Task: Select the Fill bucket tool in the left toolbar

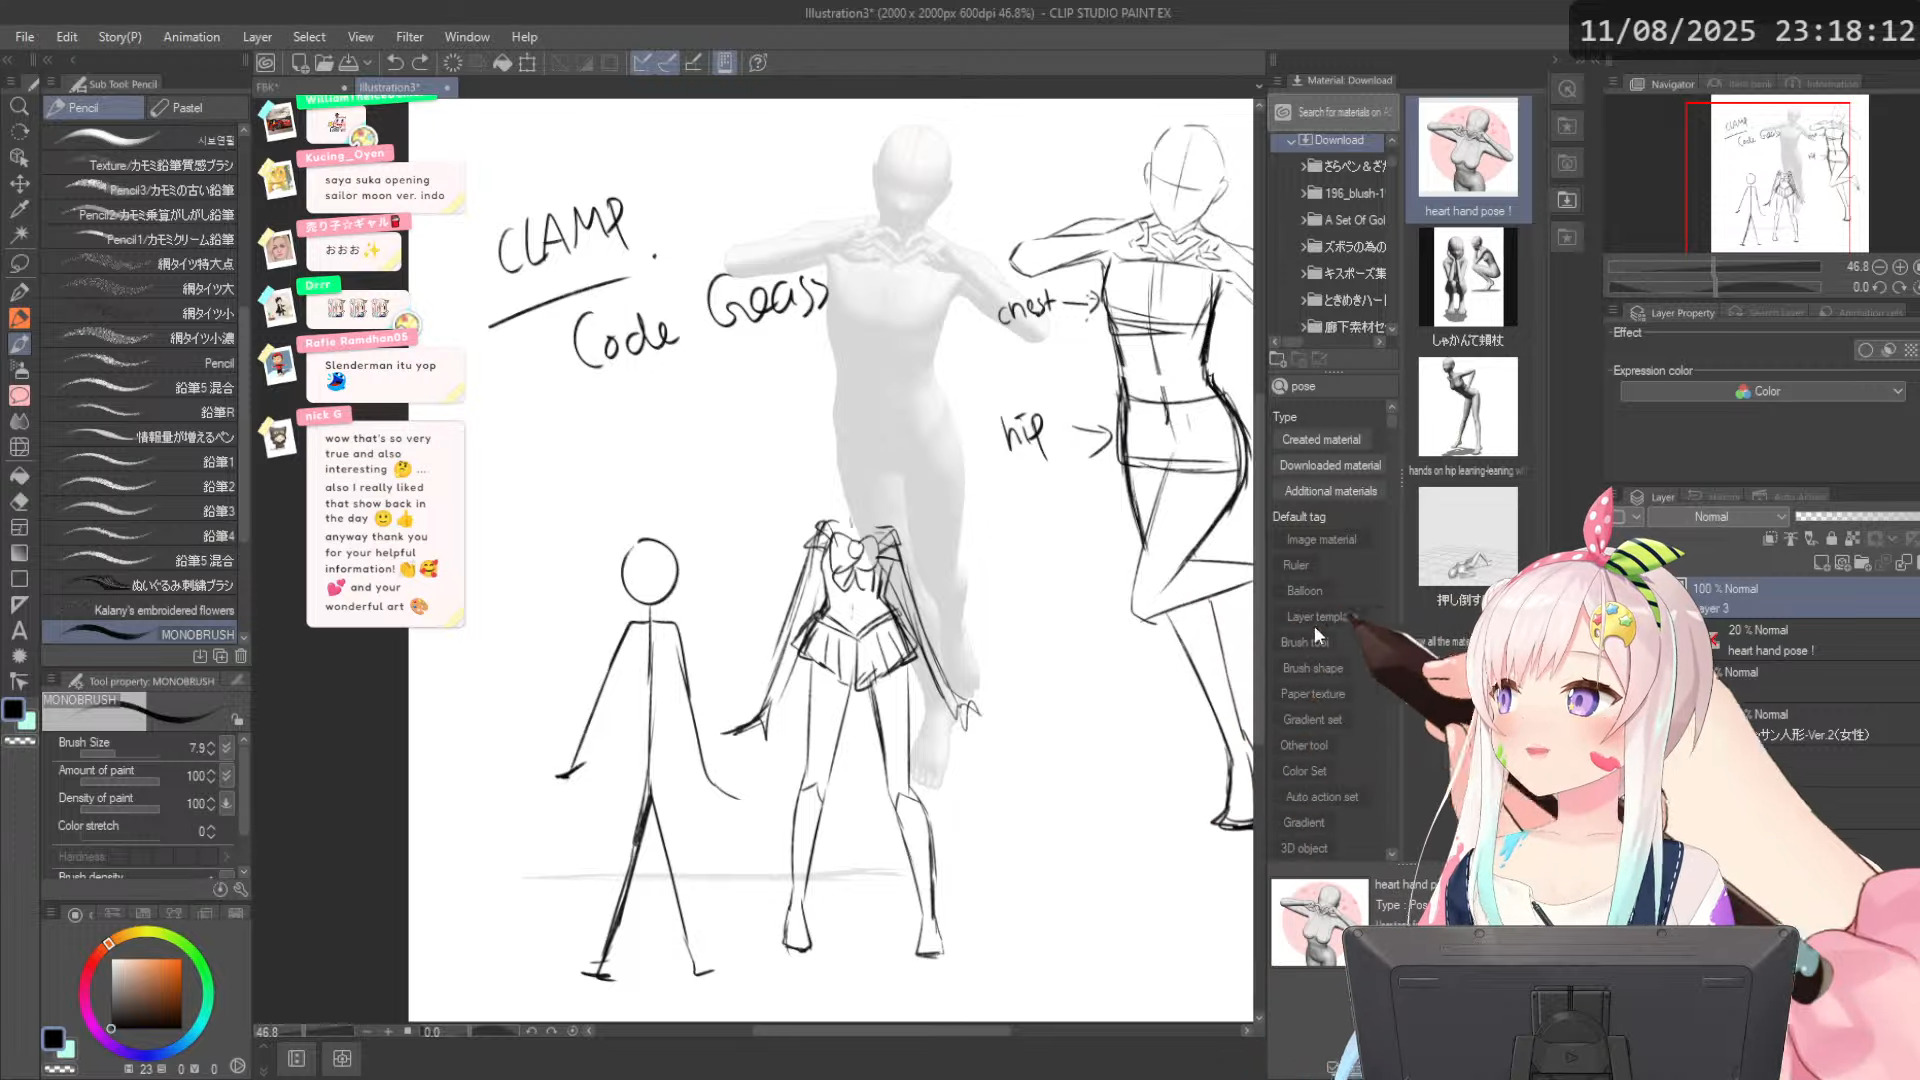Action: 19,475
